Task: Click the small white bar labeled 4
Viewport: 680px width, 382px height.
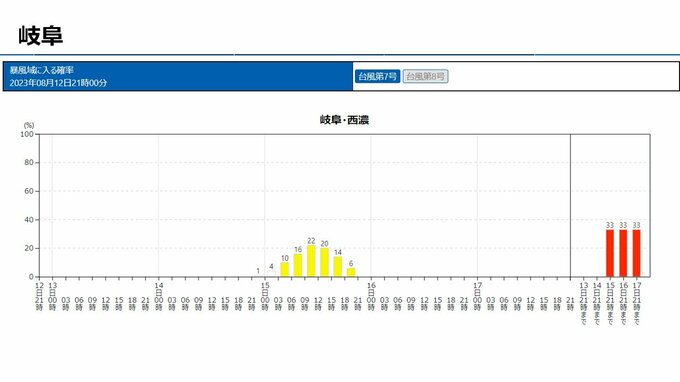Action: coord(271,274)
